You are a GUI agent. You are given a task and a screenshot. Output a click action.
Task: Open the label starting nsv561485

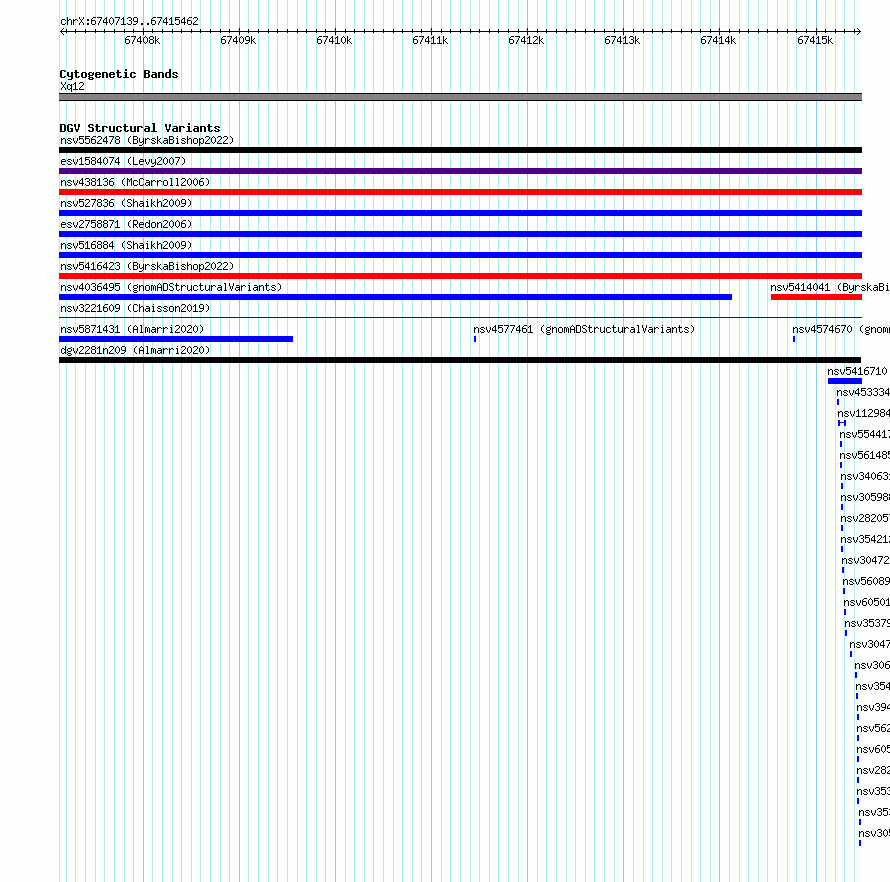coord(864,455)
